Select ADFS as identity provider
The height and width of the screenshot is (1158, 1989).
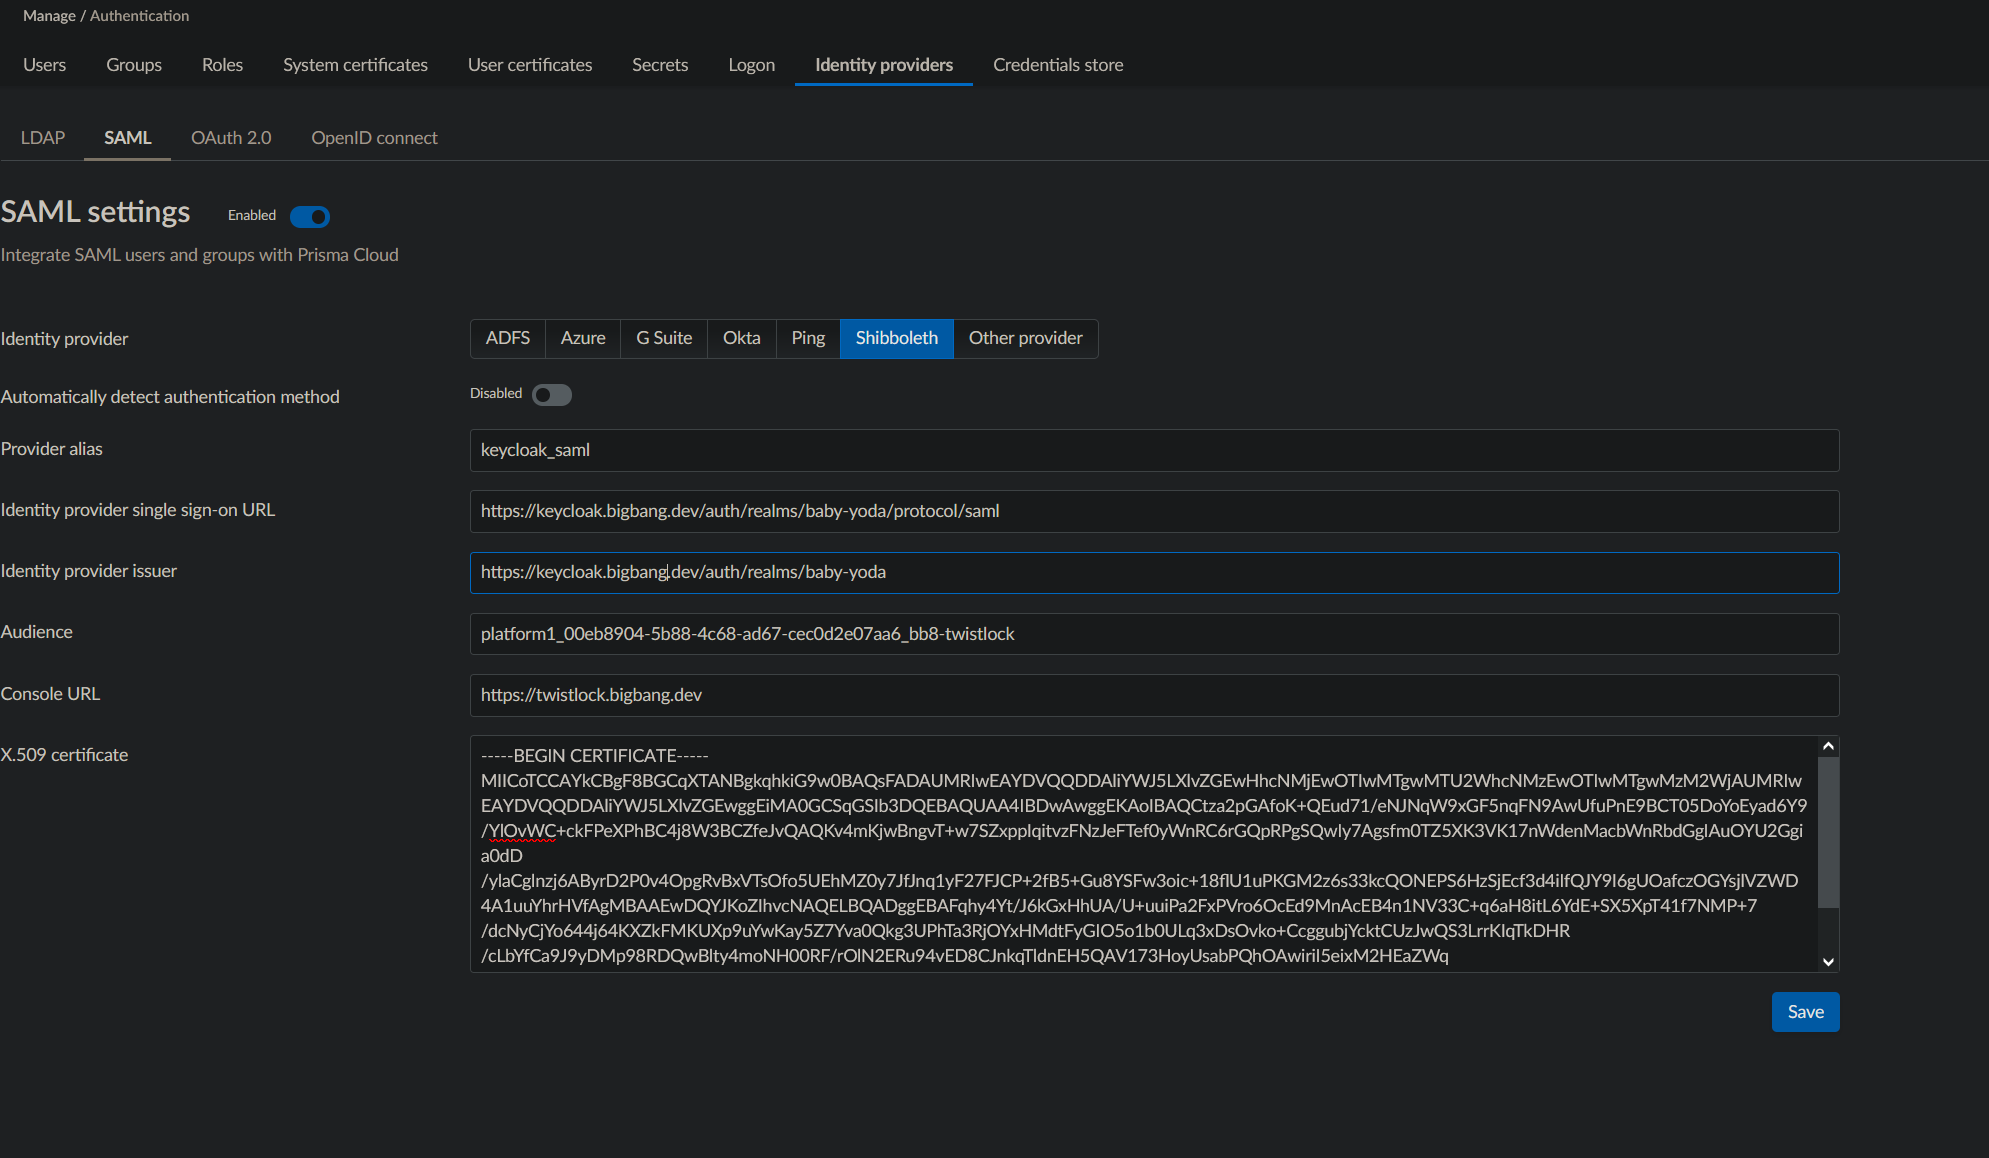pyautogui.click(x=507, y=338)
